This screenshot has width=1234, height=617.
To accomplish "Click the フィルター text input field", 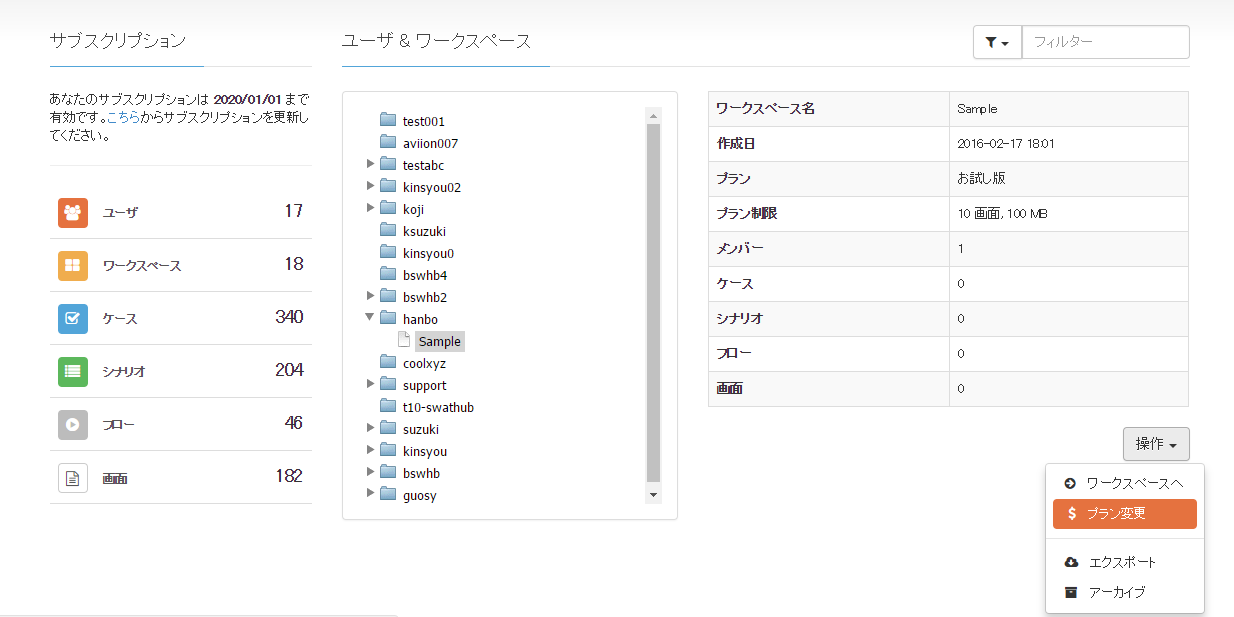I will 1105,42.
